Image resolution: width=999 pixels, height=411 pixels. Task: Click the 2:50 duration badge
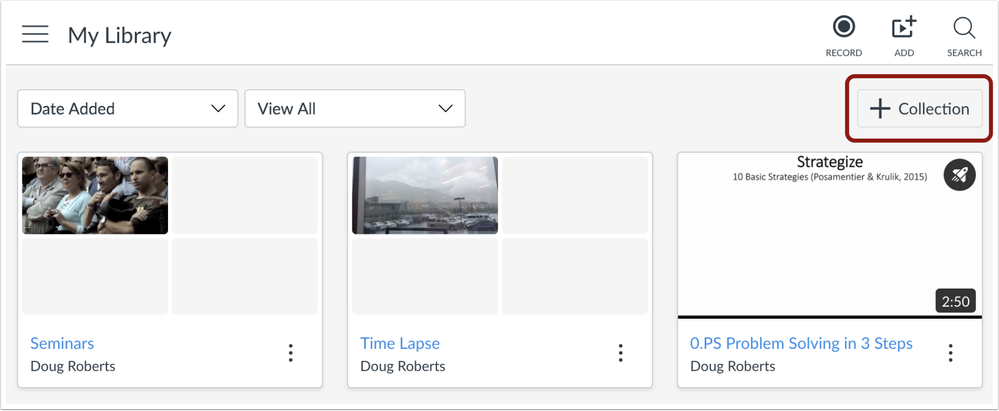pos(955,301)
